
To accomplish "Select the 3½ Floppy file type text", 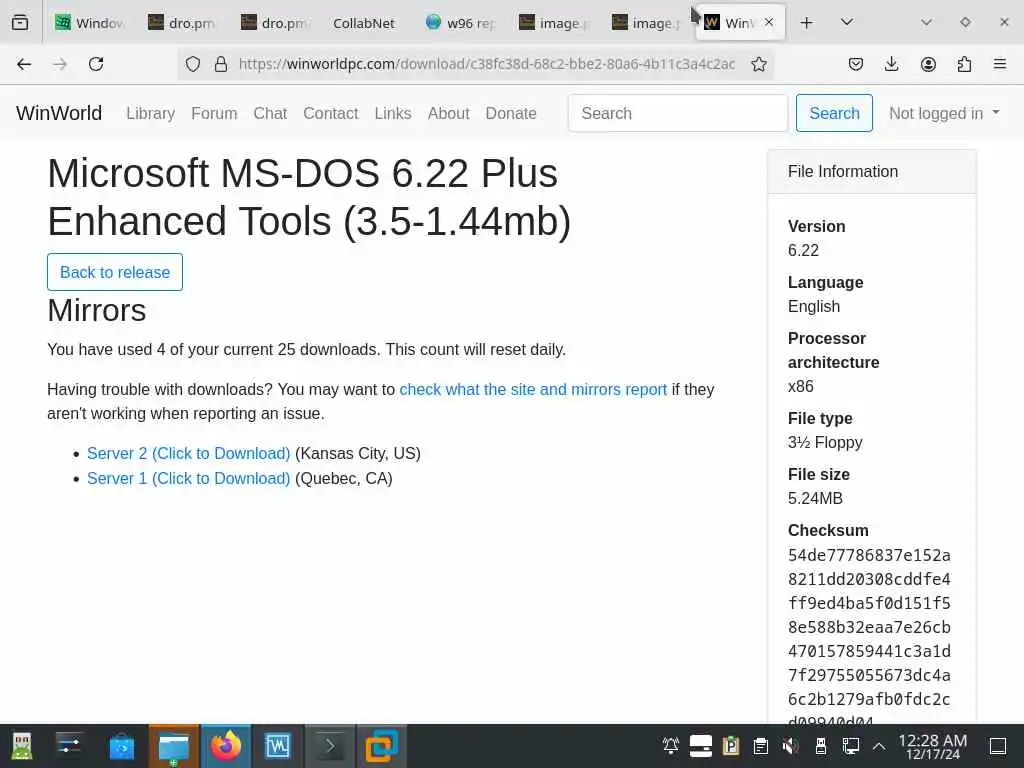I will pos(825,443).
